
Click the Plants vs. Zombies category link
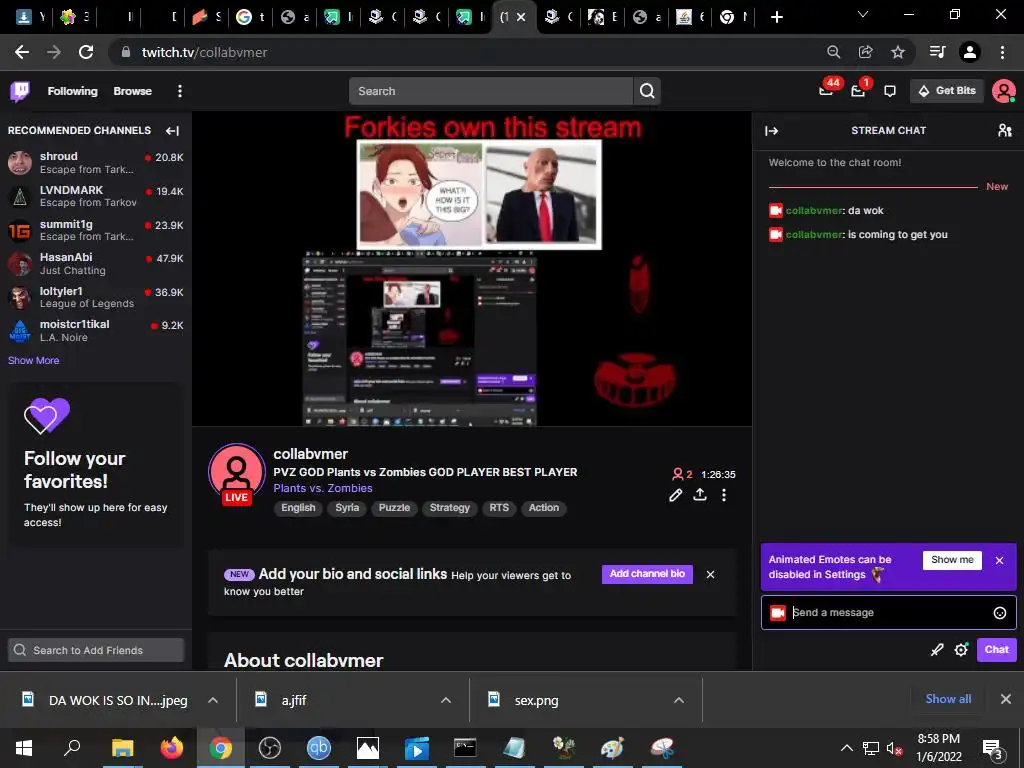point(323,488)
